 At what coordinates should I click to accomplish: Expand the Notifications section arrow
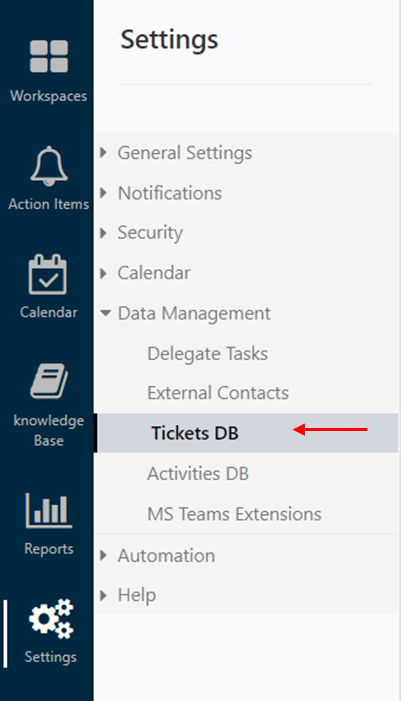pos(104,193)
